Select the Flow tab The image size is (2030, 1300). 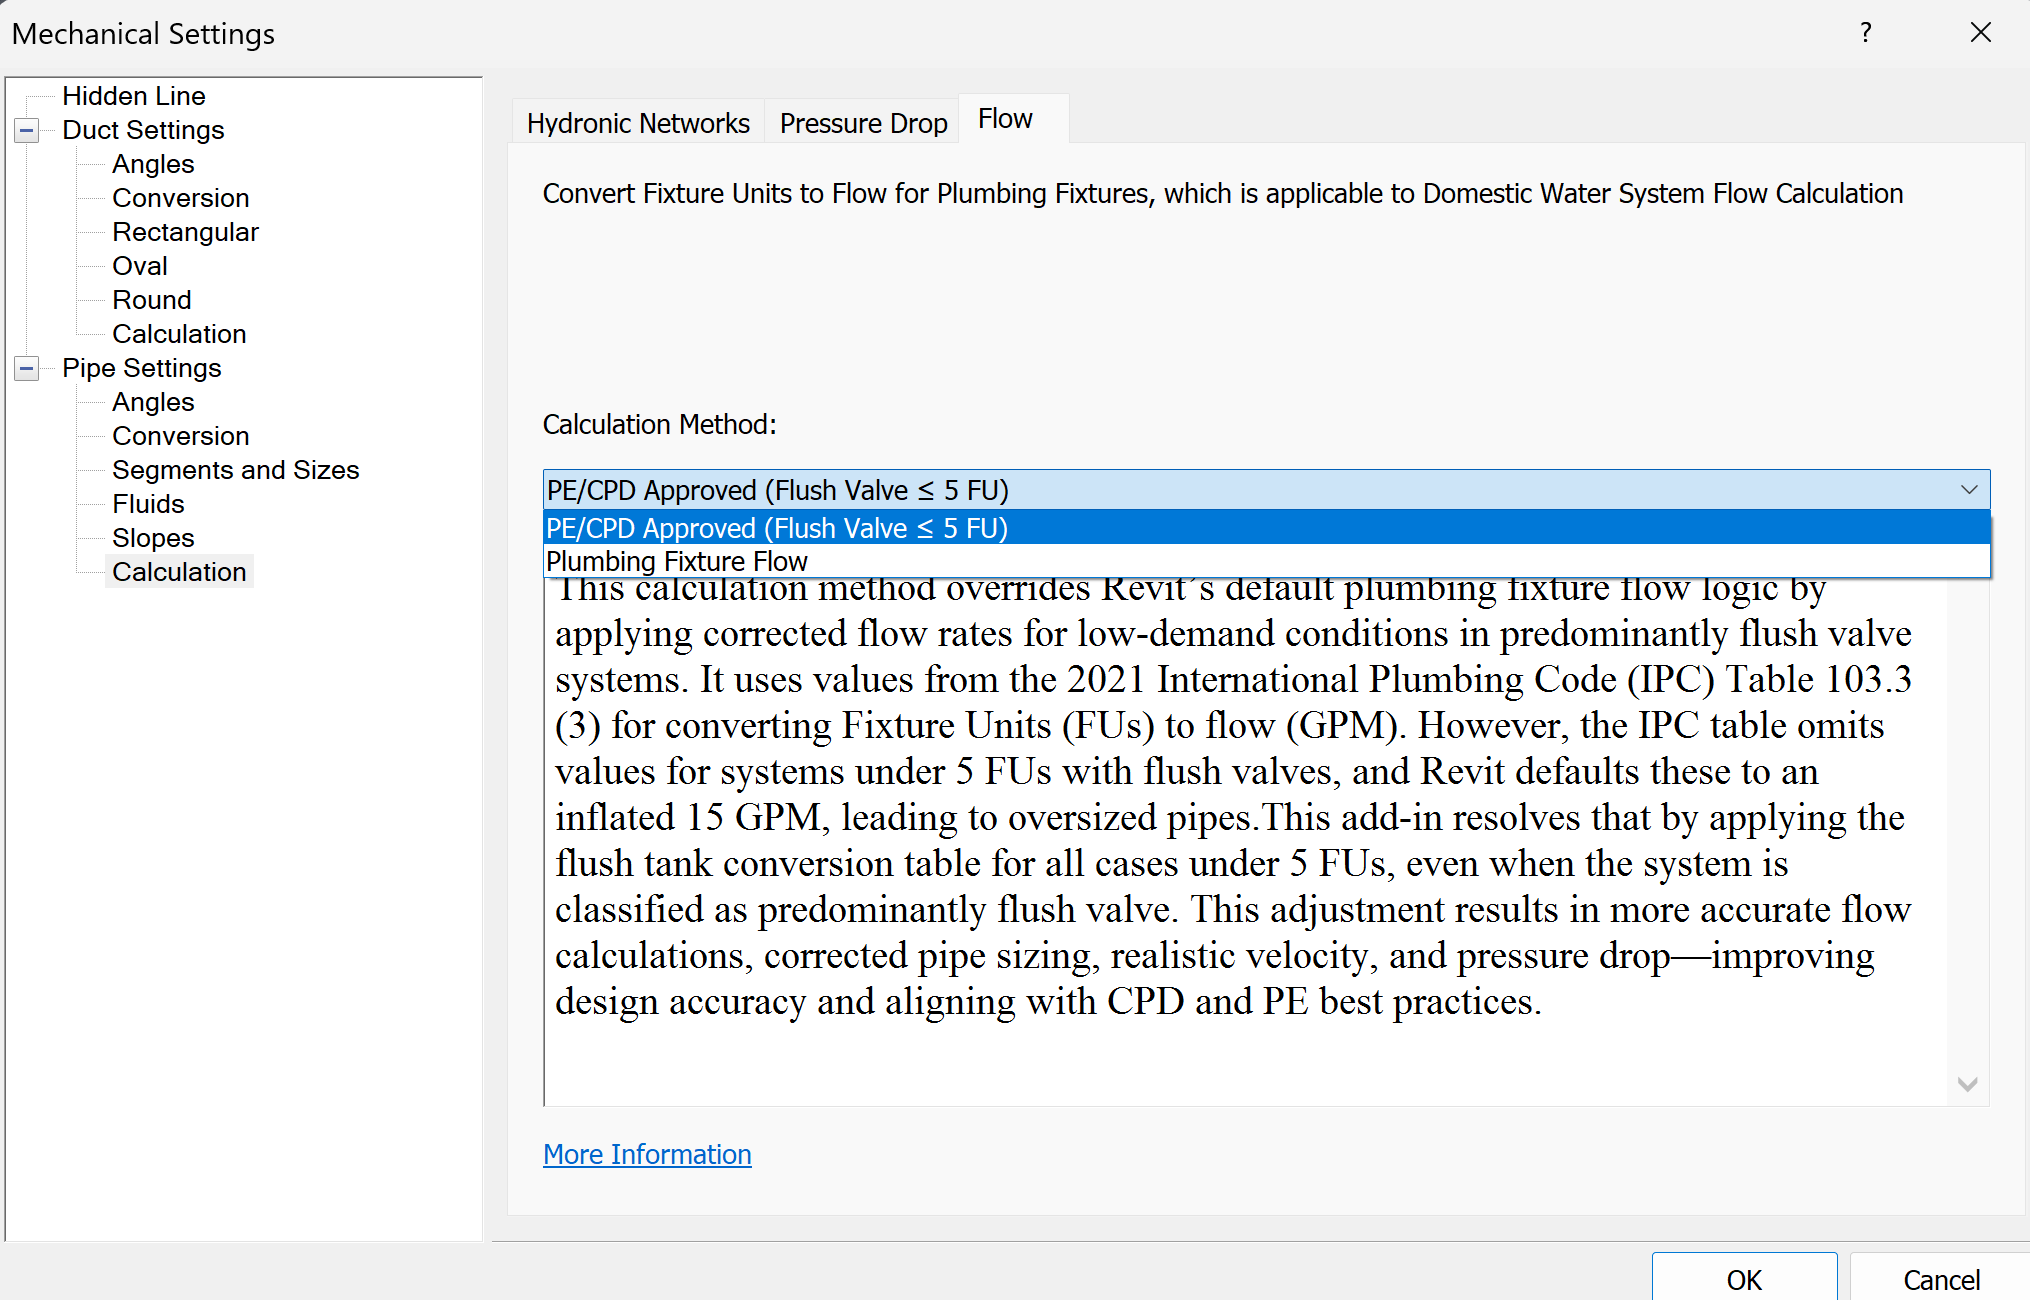pos(1005,119)
